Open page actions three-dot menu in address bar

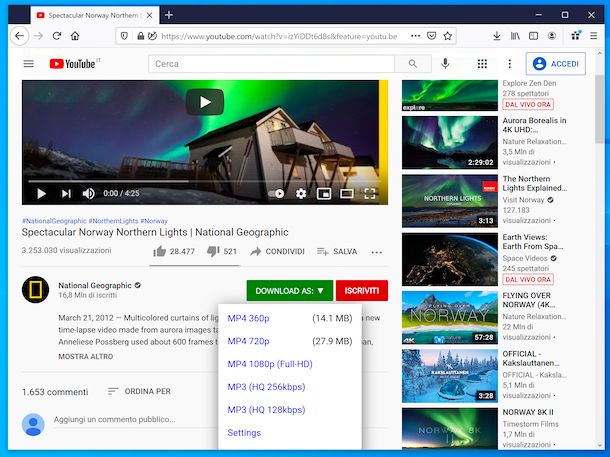[x=415, y=36]
